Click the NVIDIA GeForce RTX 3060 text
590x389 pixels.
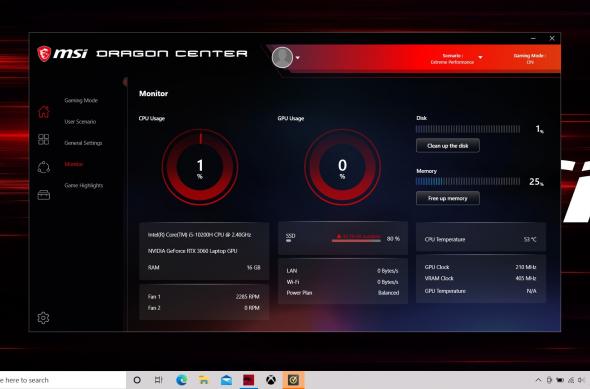(x=192, y=251)
